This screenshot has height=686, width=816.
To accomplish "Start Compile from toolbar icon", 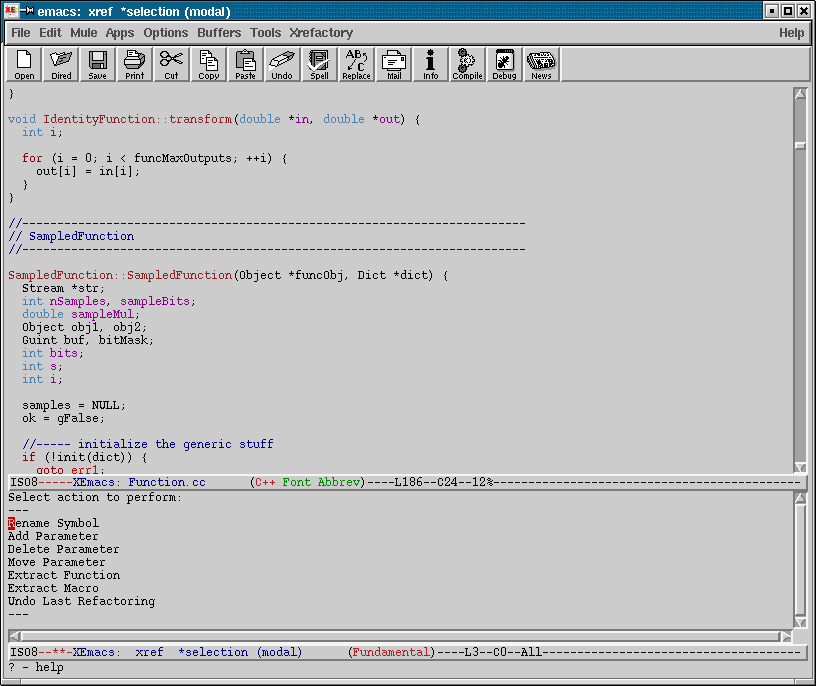I will [x=467, y=64].
